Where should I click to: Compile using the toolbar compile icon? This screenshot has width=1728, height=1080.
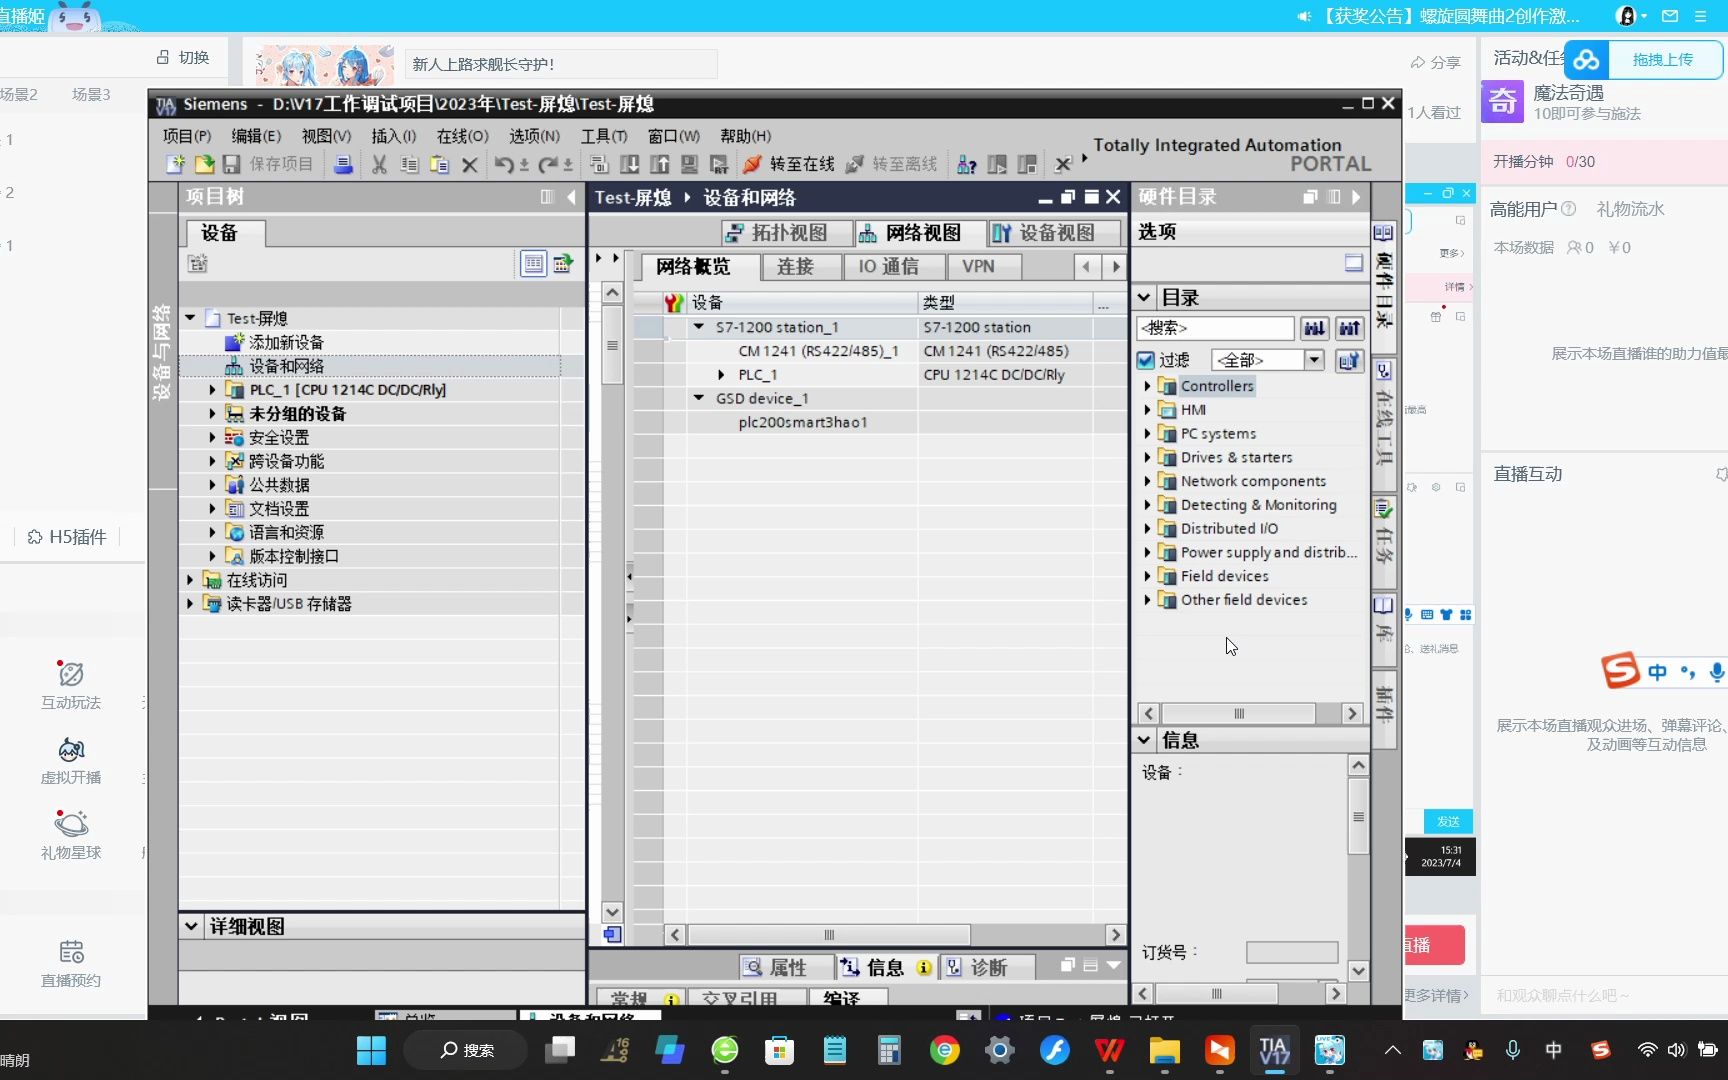pos(599,164)
